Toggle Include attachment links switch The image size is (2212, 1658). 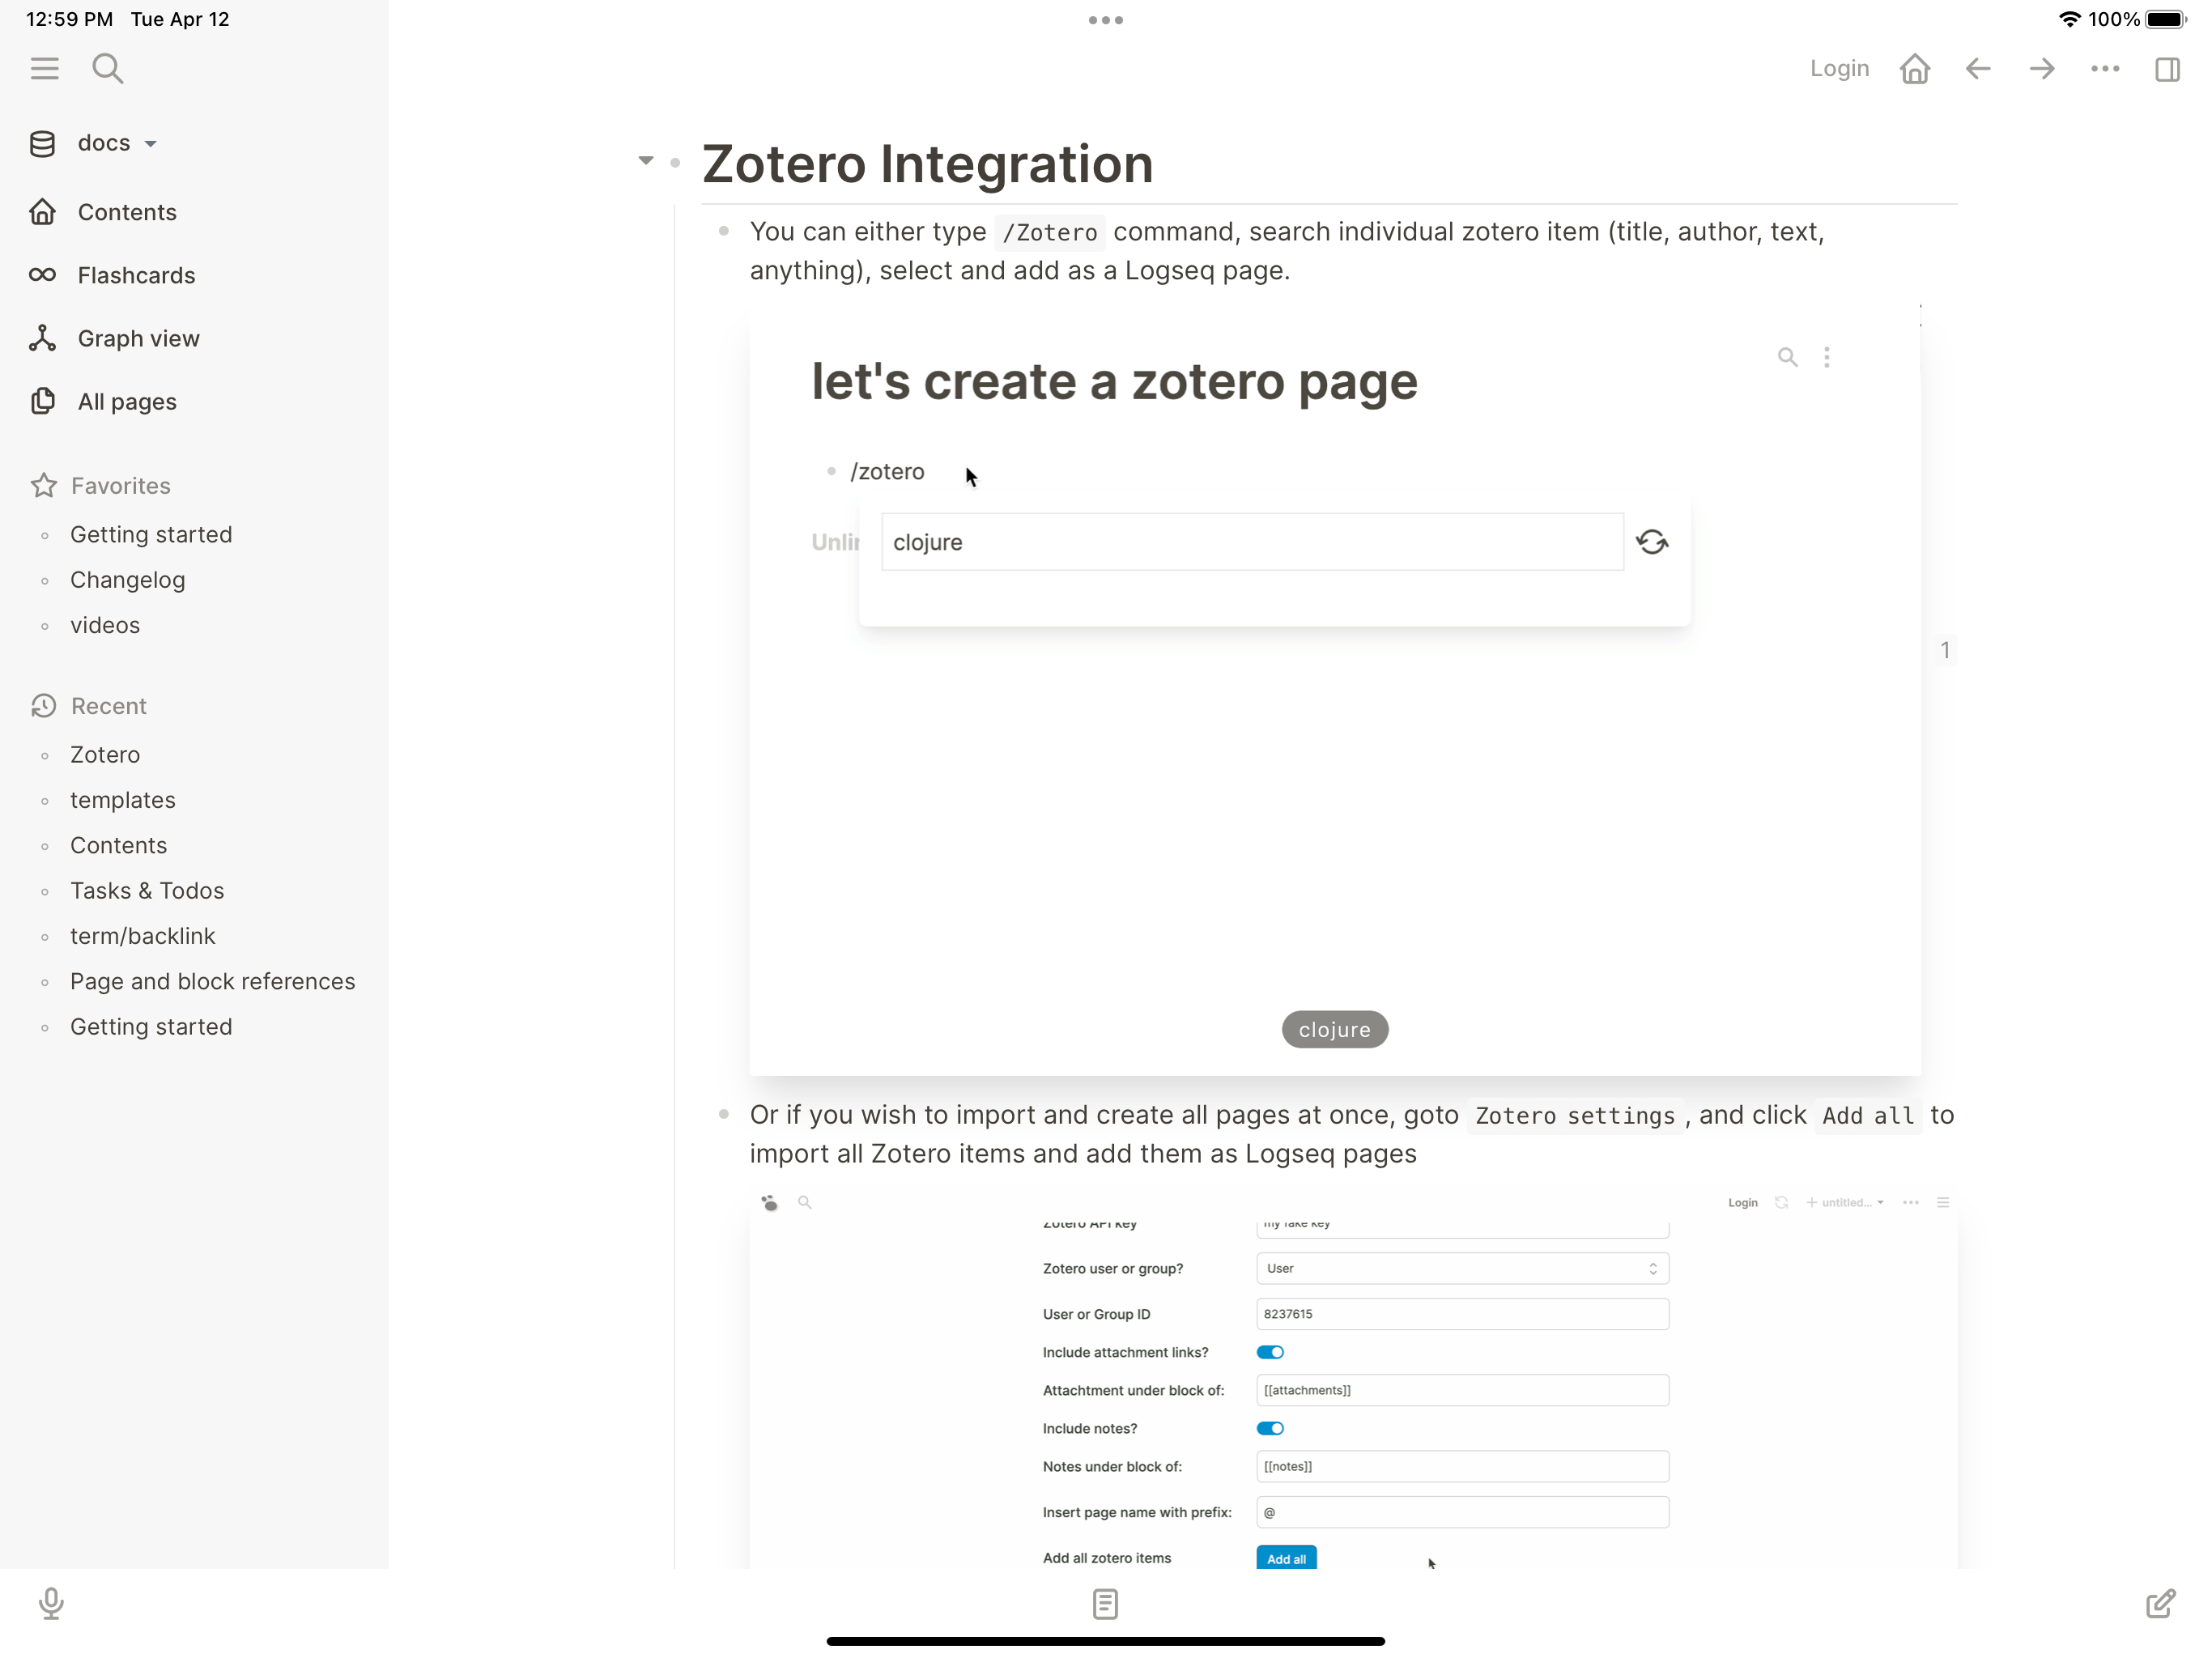tap(1270, 1352)
